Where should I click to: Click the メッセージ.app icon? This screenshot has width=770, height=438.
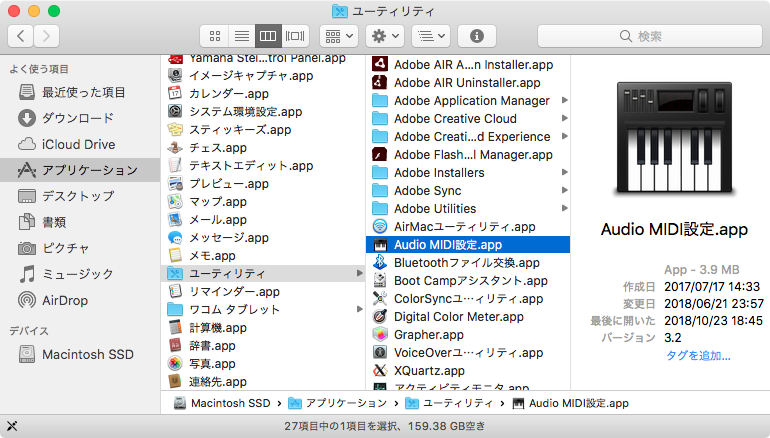tap(175, 238)
